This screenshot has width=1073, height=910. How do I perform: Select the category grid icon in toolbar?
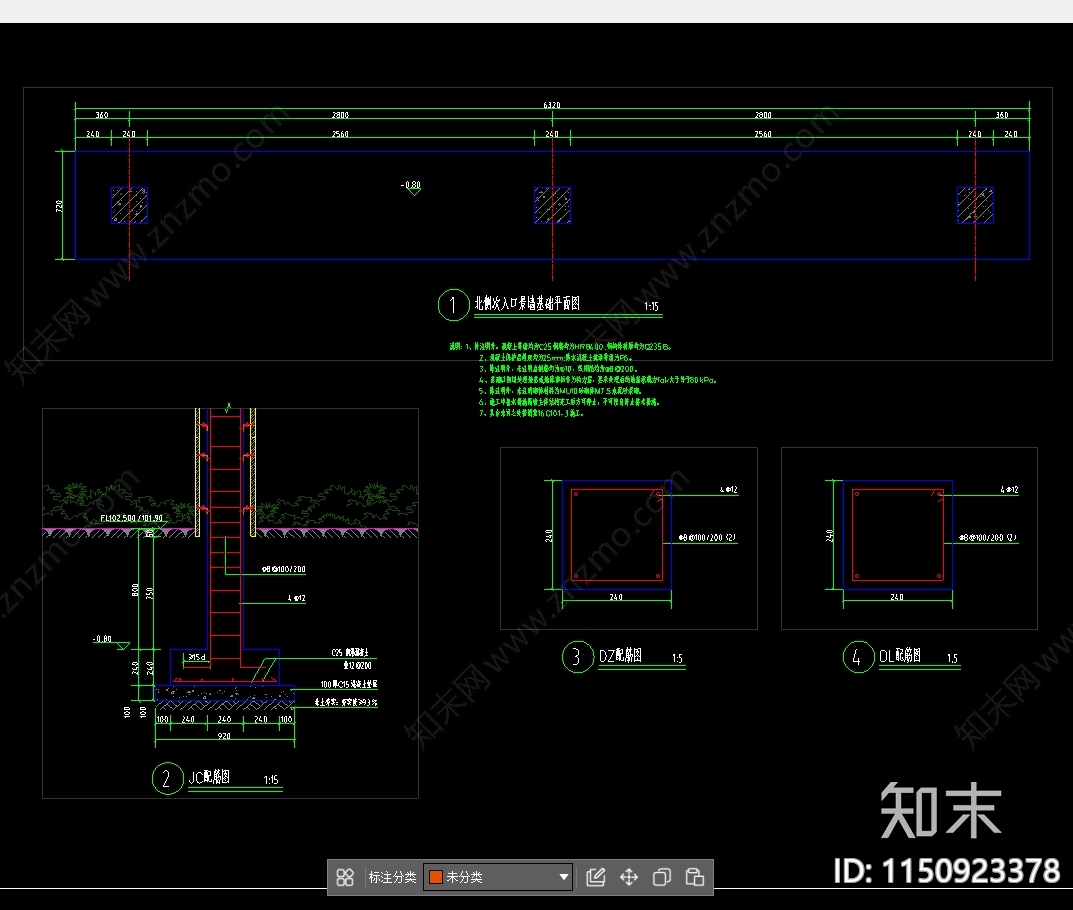pyautogui.click(x=346, y=877)
